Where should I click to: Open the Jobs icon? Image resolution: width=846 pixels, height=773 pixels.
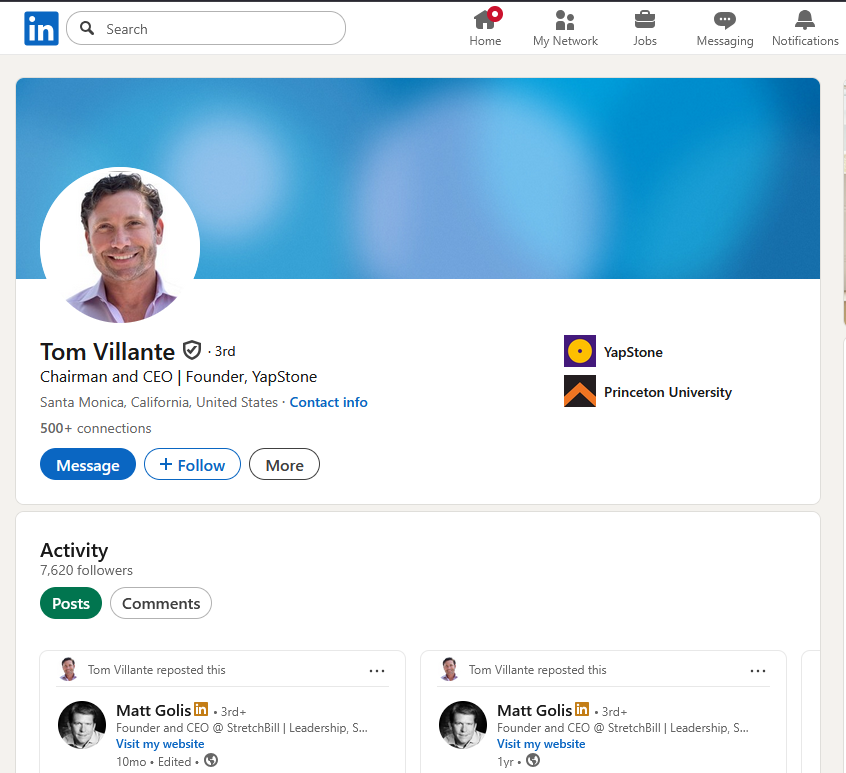tap(644, 27)
